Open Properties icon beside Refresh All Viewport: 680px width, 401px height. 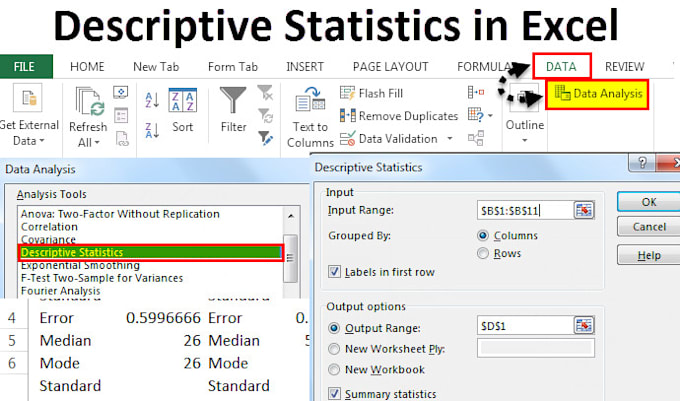[x=121, y=116]
